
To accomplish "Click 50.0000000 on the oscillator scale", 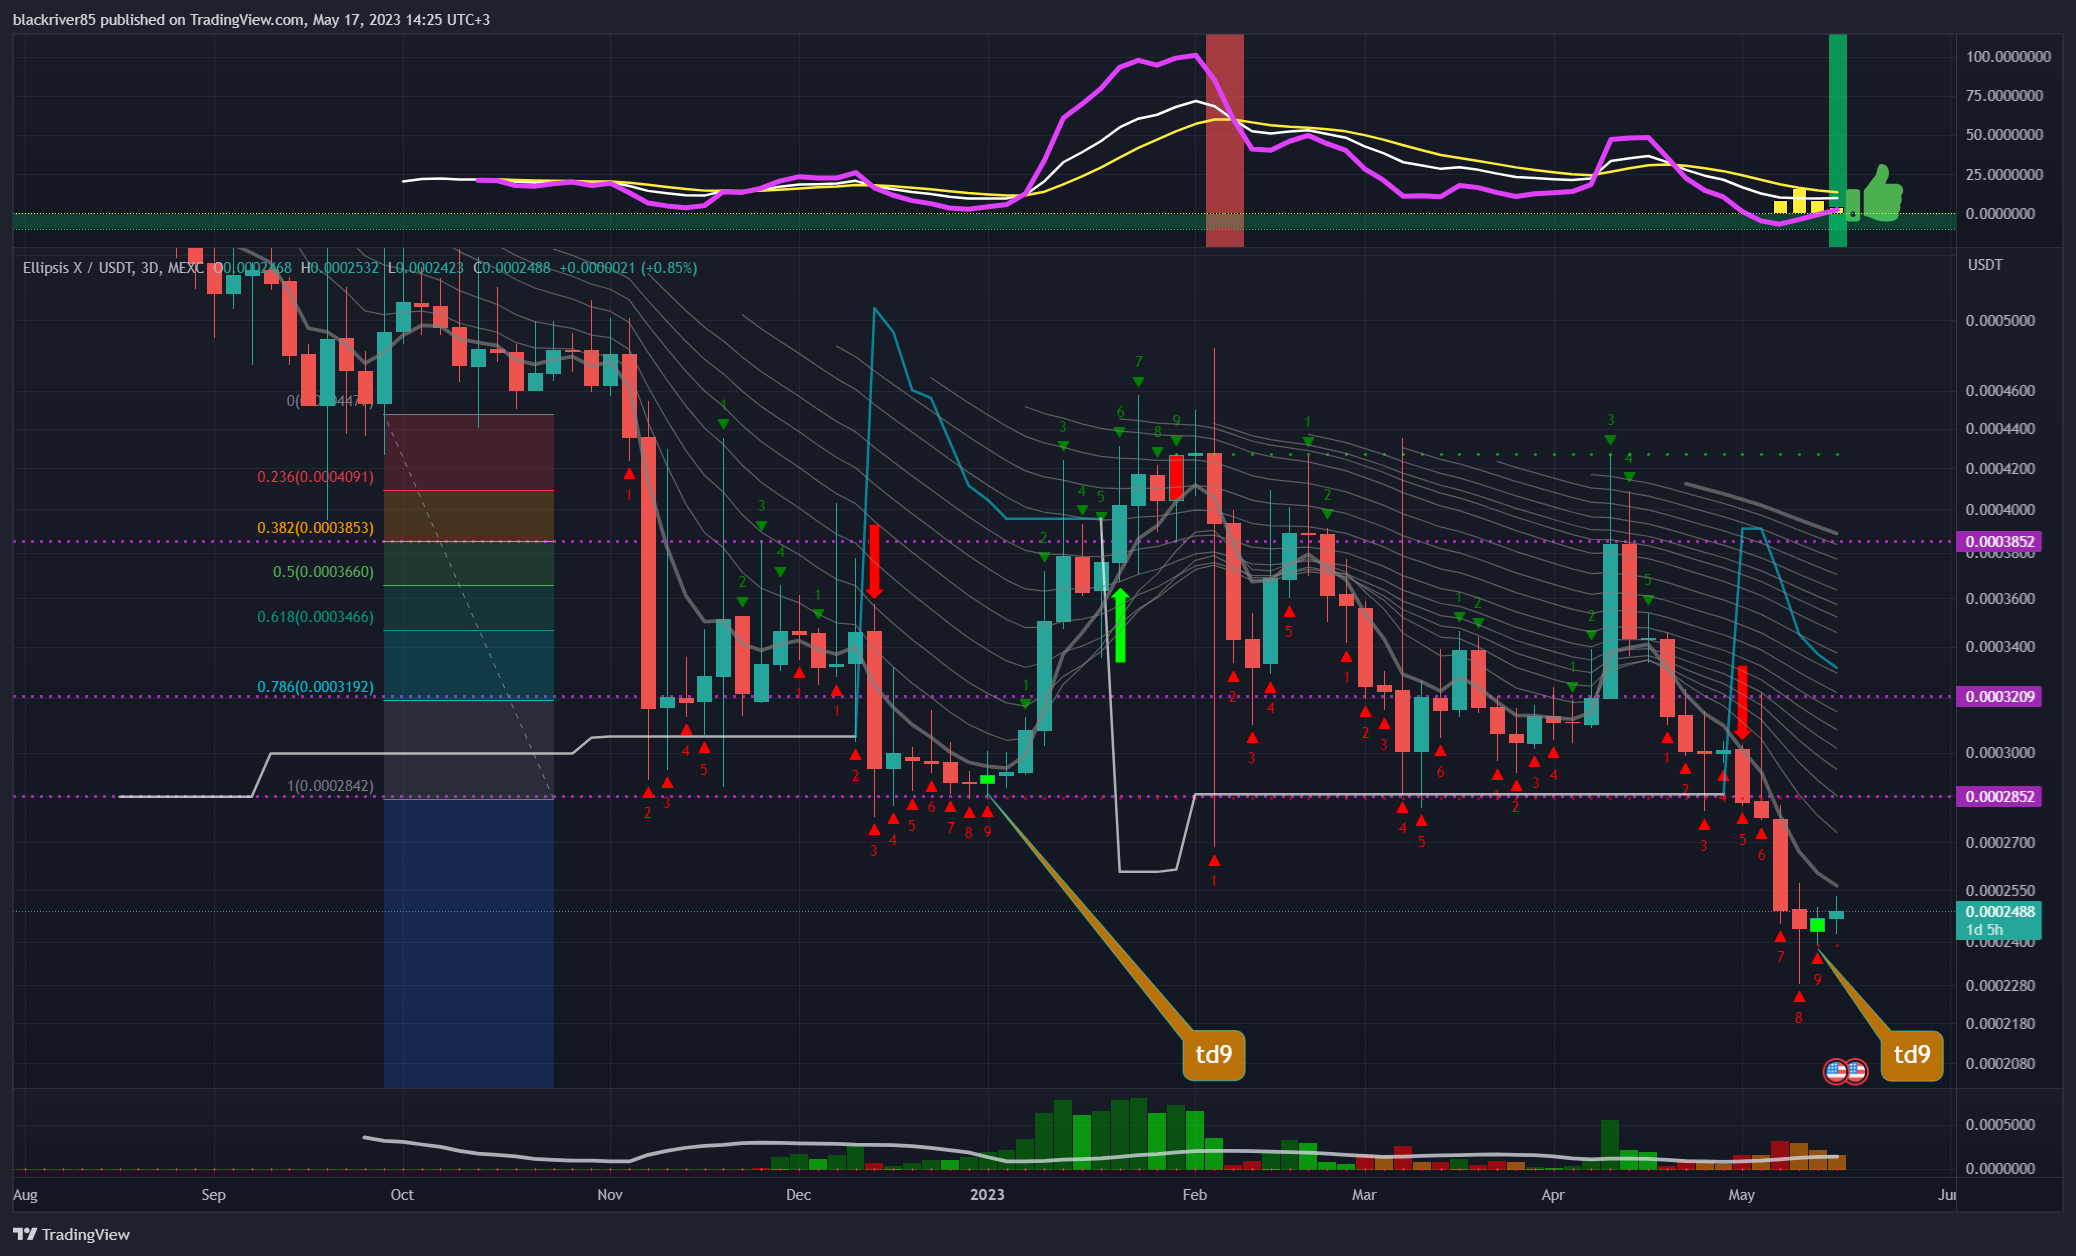I will (x=2004, y=135).
